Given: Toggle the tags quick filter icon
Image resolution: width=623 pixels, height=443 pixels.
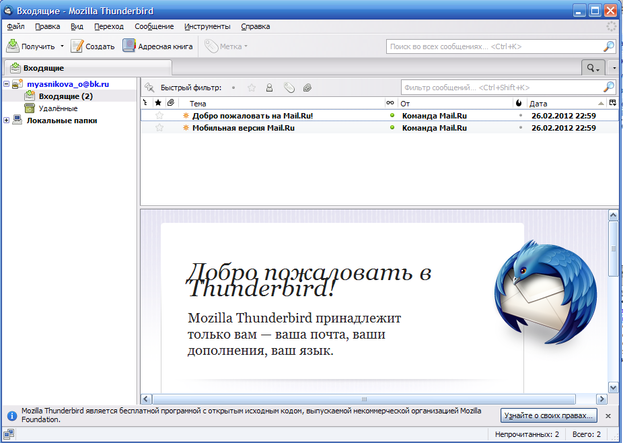Looking at the screenshot, I should click(289, 88).
